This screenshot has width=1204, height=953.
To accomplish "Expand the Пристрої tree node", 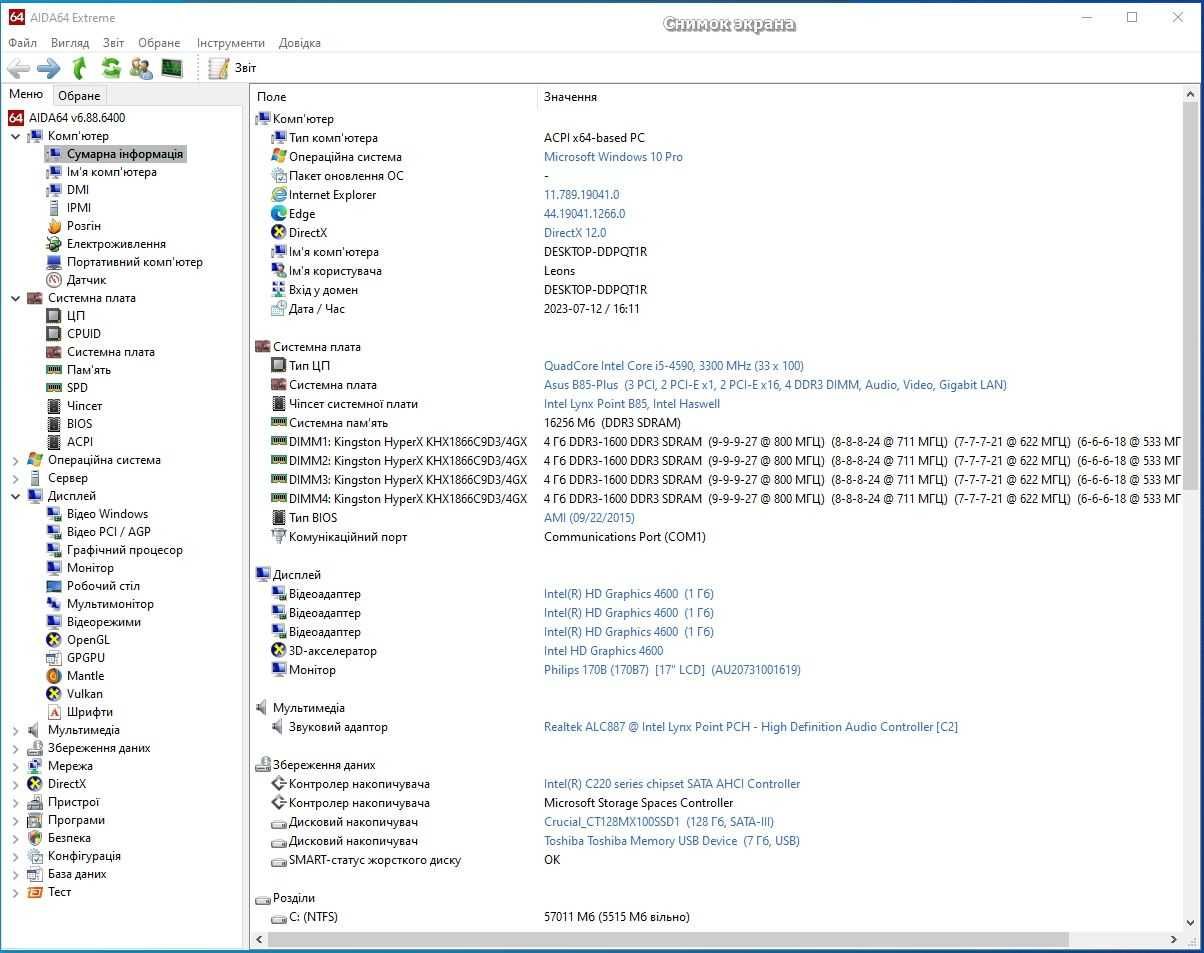I will tap(15, 802).
